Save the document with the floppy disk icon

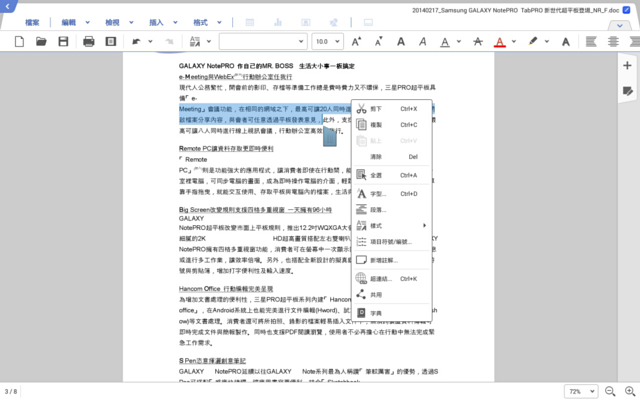63,42
